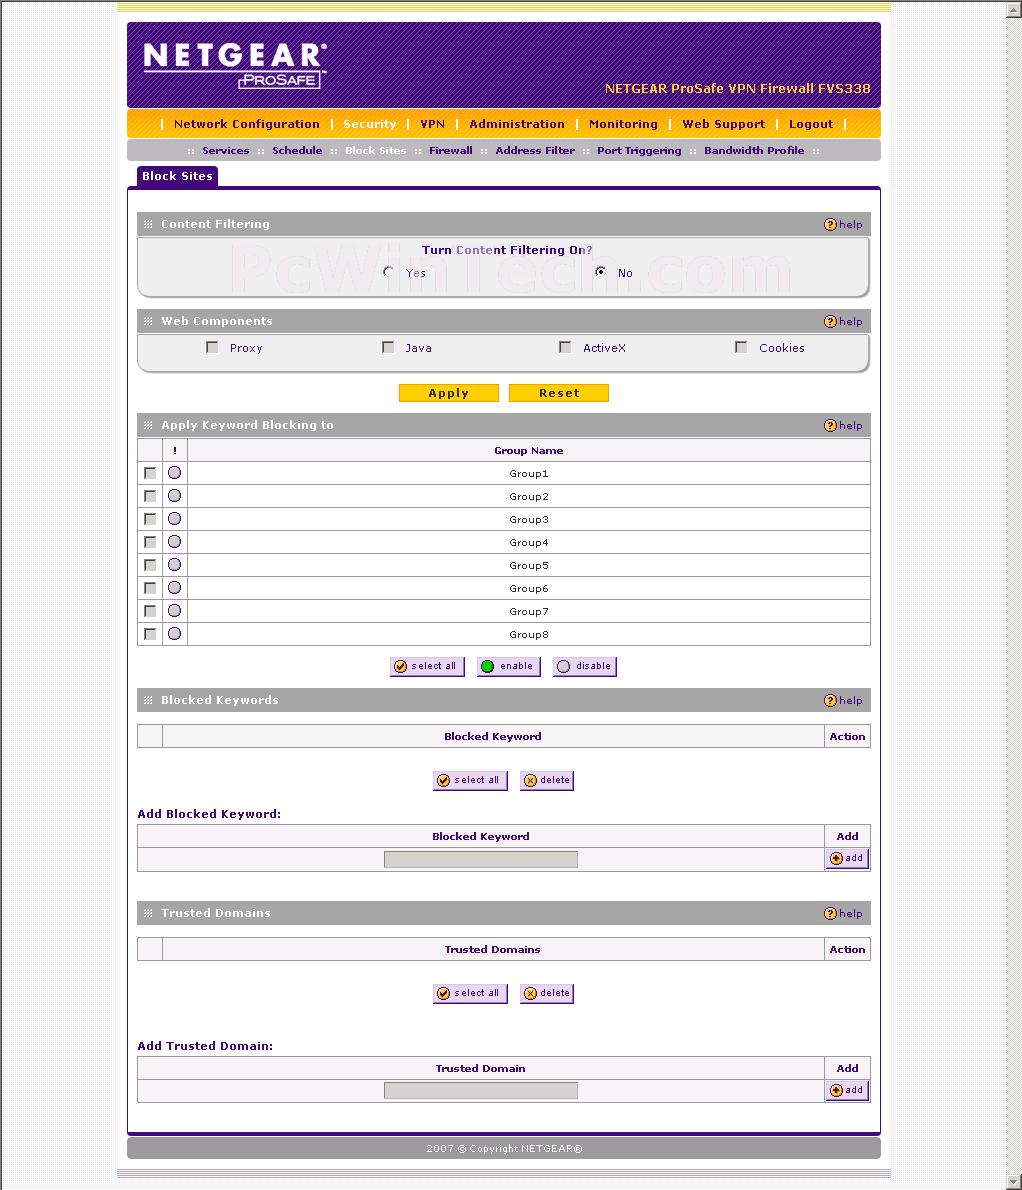This screenshot has height=1190, width=1022.
Task: Click the Apply button
Action: coord(448,393)
